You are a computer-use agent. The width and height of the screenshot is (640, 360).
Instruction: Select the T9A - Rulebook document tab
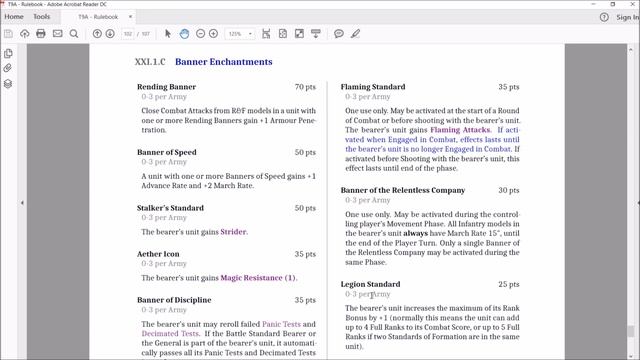click(x=98, y=17)
